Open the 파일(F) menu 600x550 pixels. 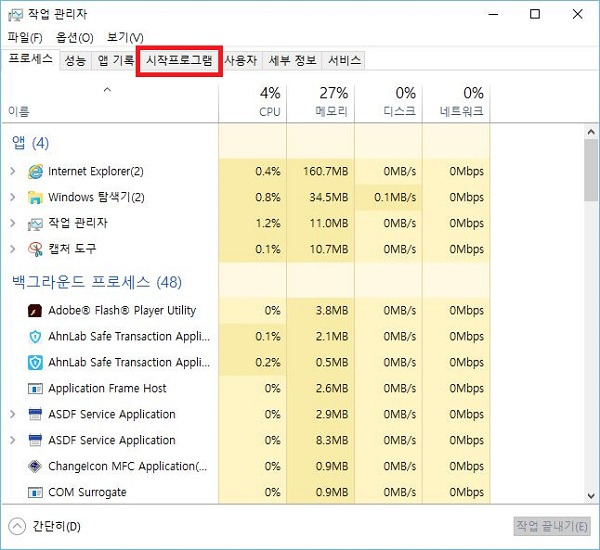(x=25, y=38)
